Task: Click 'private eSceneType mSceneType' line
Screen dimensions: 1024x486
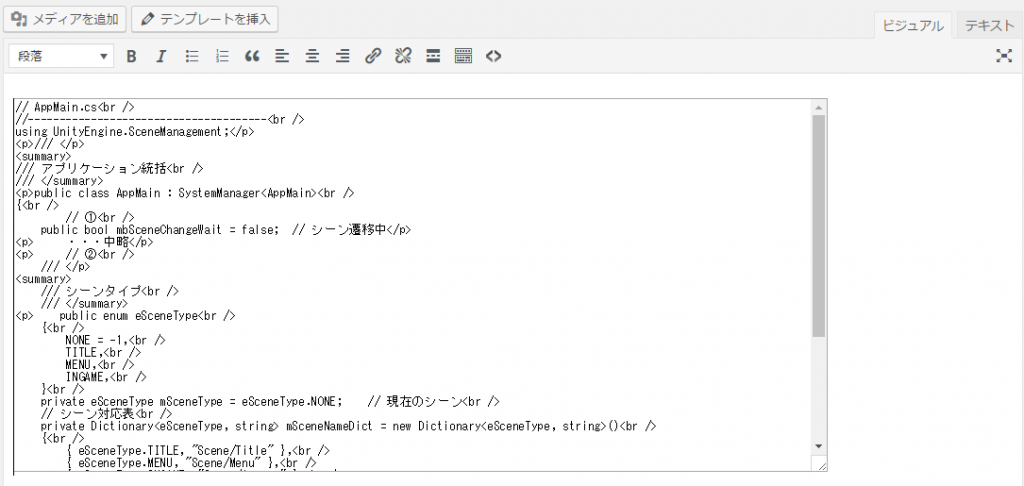Action: [x=270, y=401]
